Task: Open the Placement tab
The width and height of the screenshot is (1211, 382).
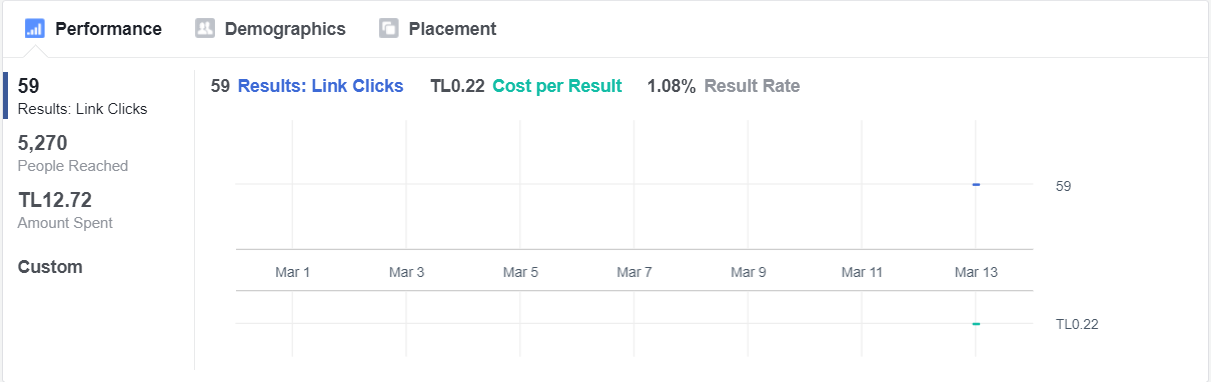Action: click(437, 29)
